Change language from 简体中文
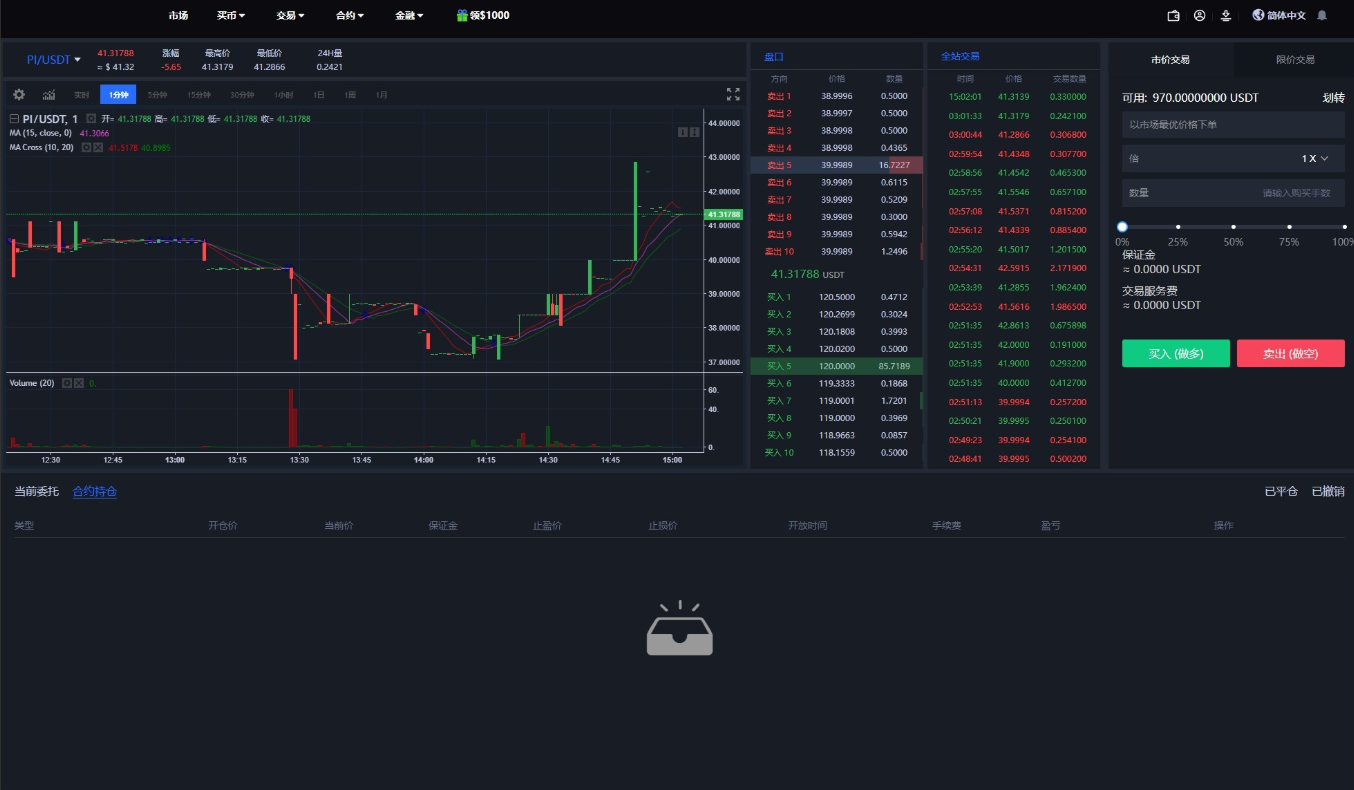The width and height of the screenshot is (1354, 790). [1279, 16]
